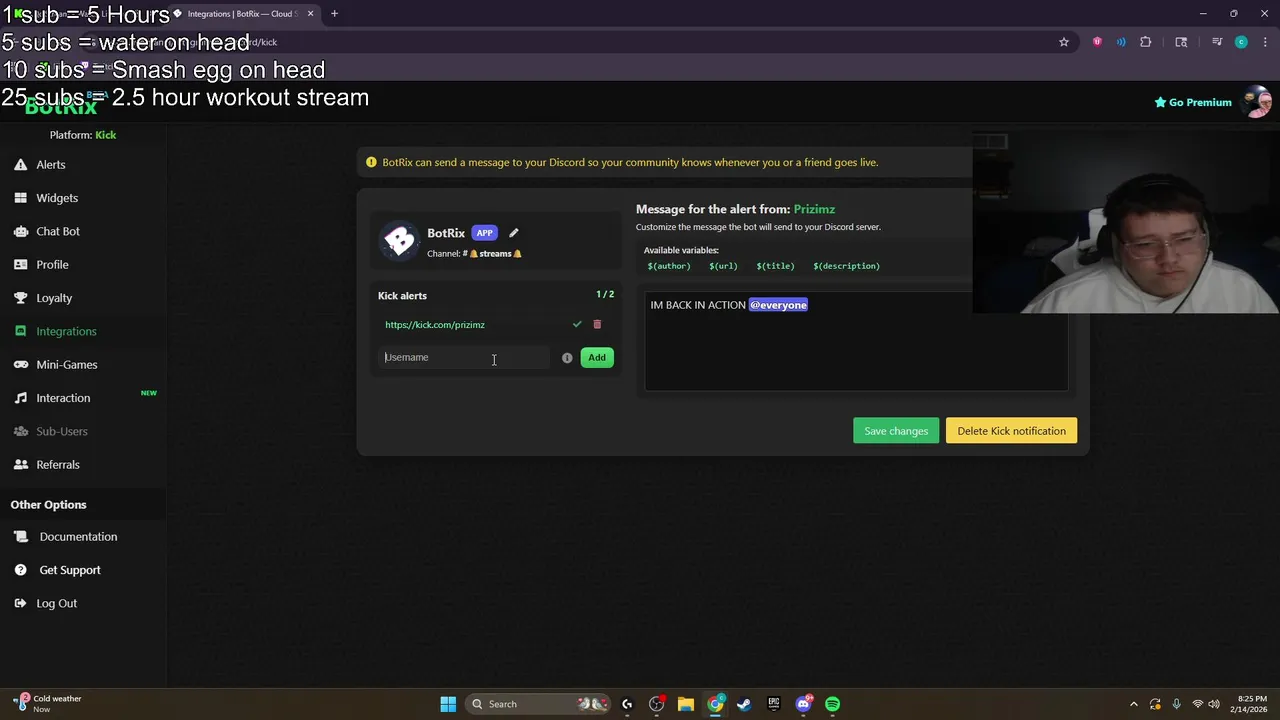This screenshot has height=720, width=1280.
Task: Click the Profile card icon in sidebar
Action: [x=20, y=265]
